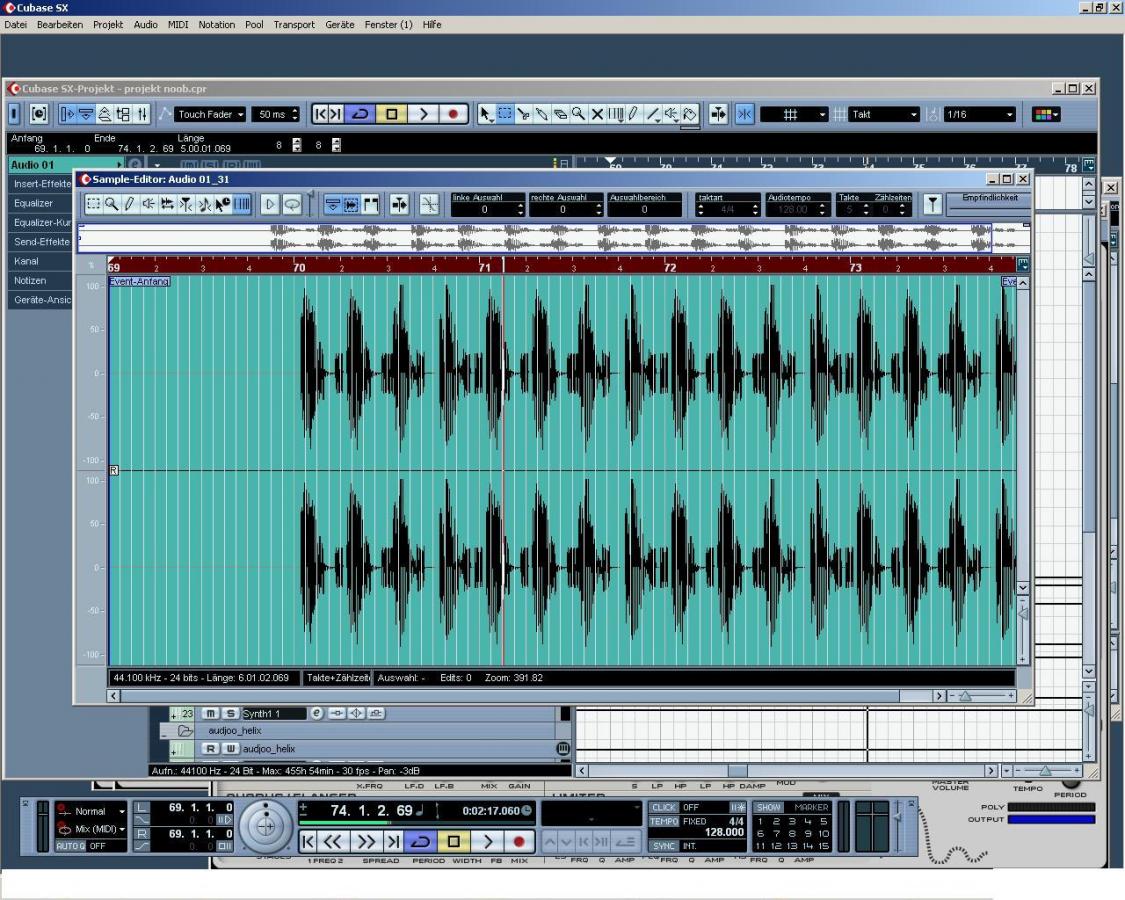
Task: Select Range Selection tool in Sample Editor
Action: 93,205
